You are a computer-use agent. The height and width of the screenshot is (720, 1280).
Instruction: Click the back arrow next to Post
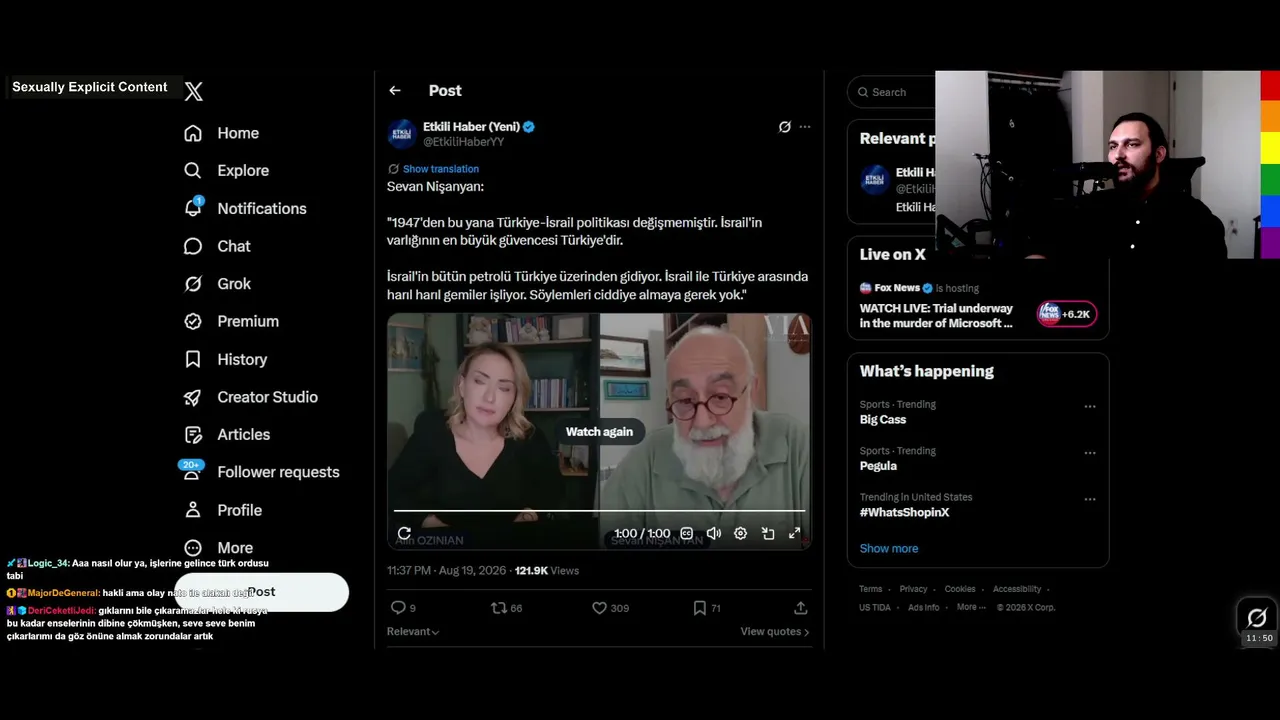[395, 90]
